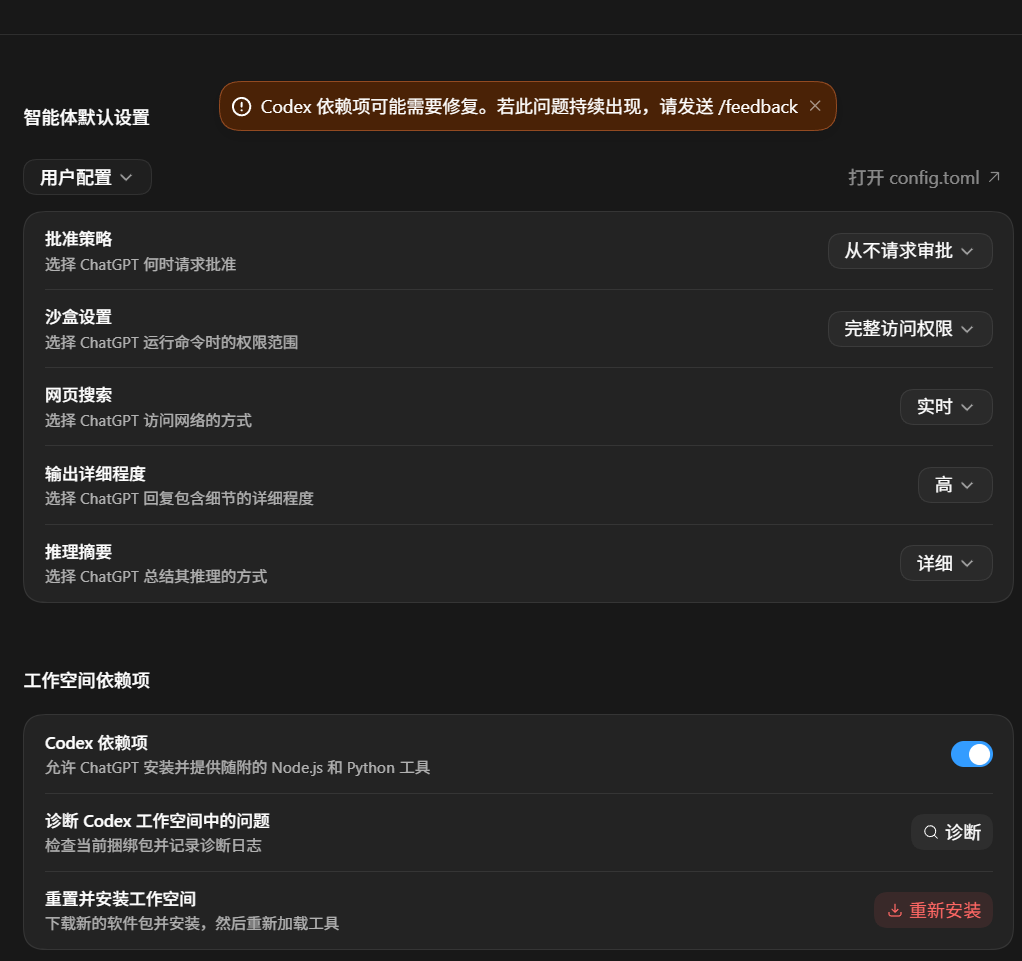The width and height of the screenshot is (1022, 961).
Task: Expand the 完整访问权限 sandbox dropdown
Action: coord(910,329)
